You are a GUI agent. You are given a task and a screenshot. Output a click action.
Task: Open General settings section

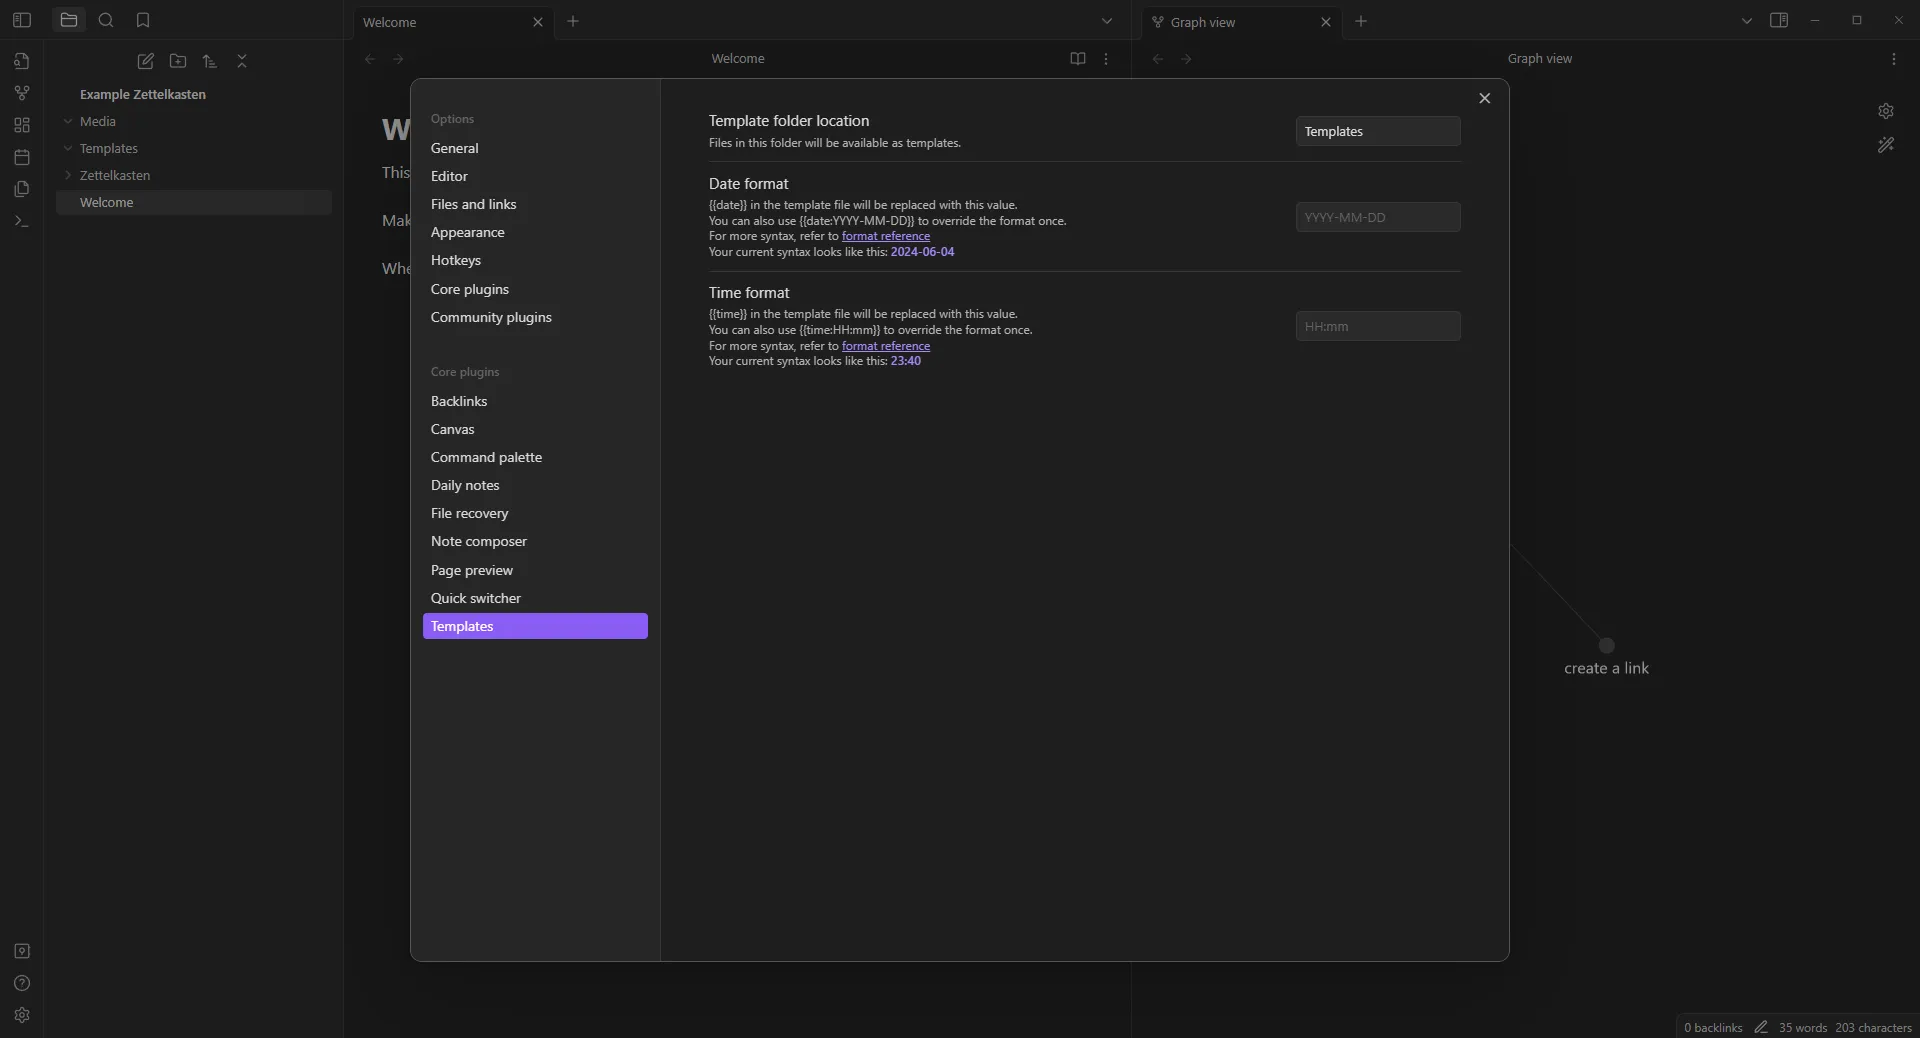(x=535, y=148)
